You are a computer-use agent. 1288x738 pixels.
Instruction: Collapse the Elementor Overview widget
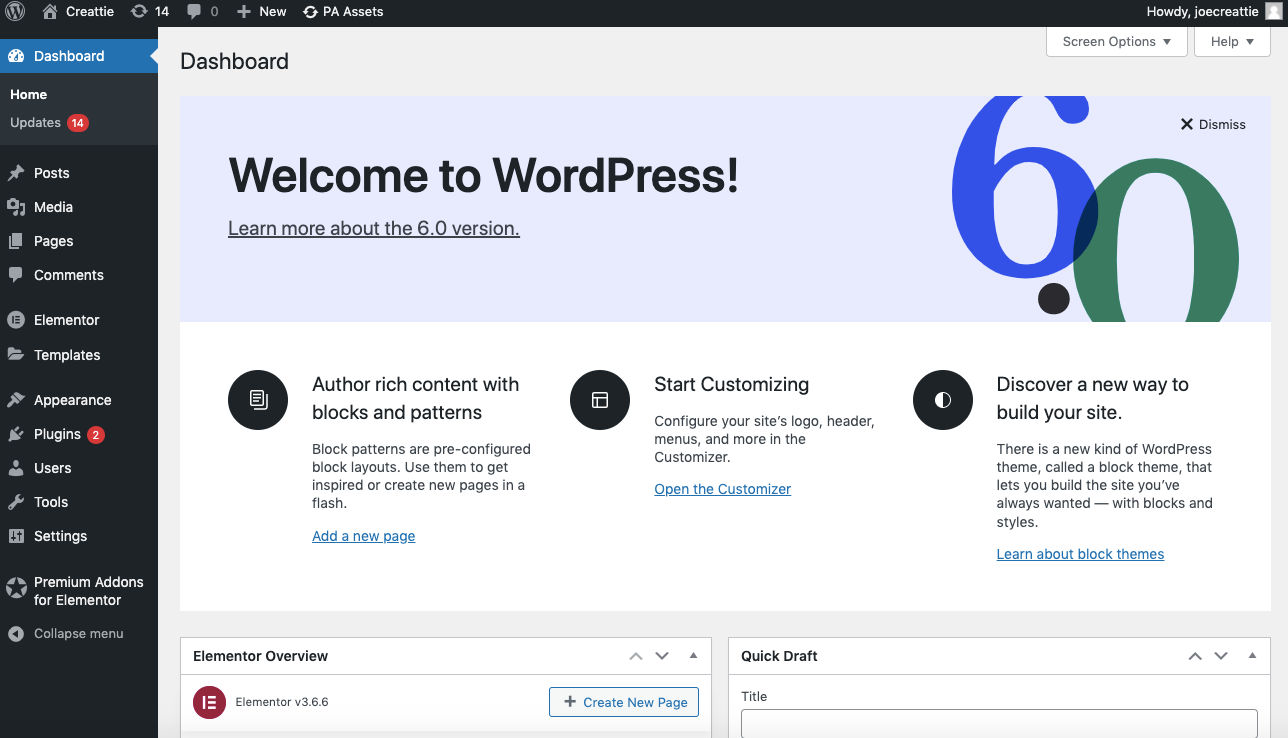coord(693,655)
